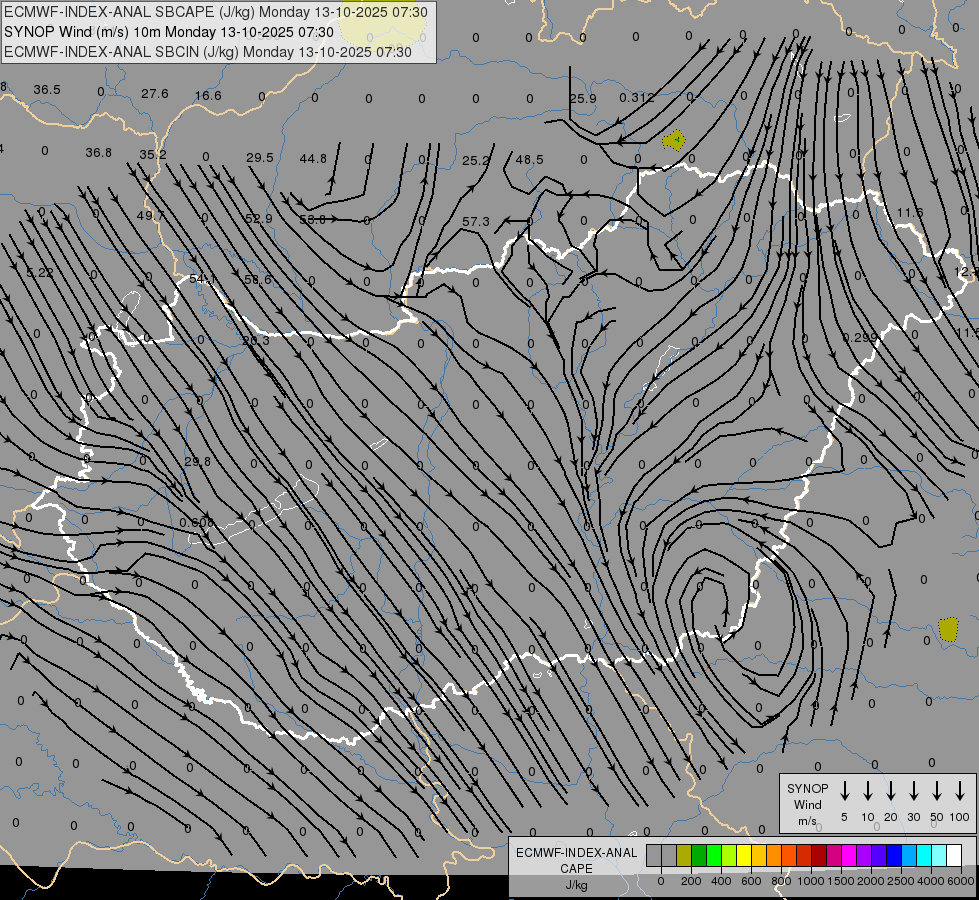Click the 29.5 value on the map
This screenshot has height=900, width=979.
tap(260, 158)
